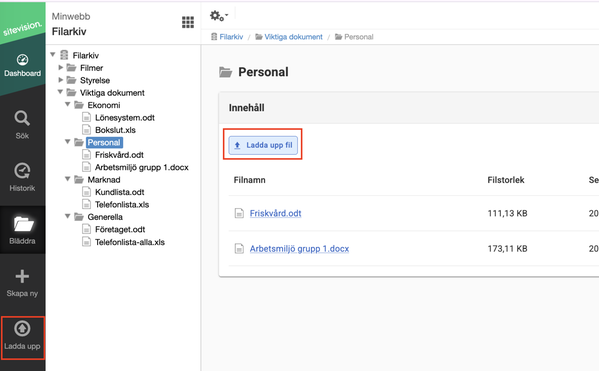Open the Dashboard from the sidebar
Image resolution: width=599 pixels, height=371 pixels.
pos(22,65)
